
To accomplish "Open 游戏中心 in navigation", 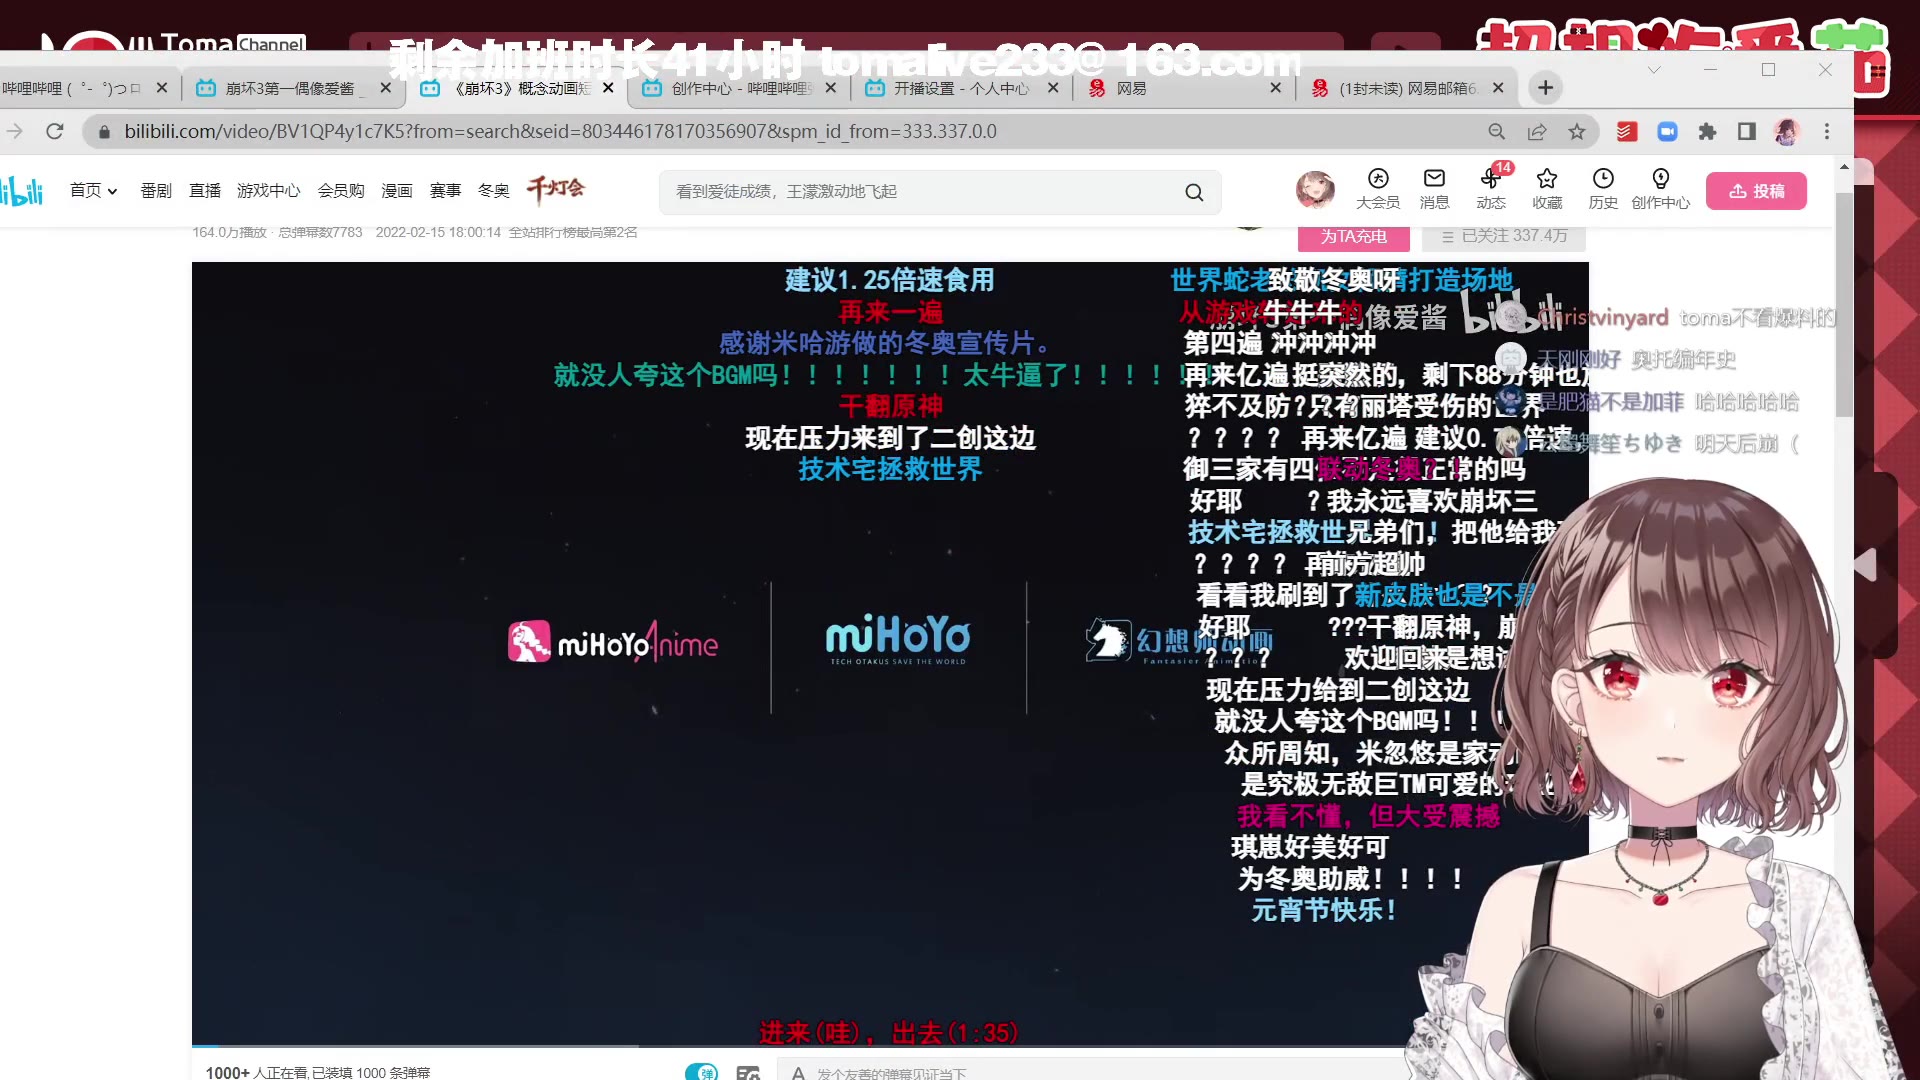I will point(268,190).
